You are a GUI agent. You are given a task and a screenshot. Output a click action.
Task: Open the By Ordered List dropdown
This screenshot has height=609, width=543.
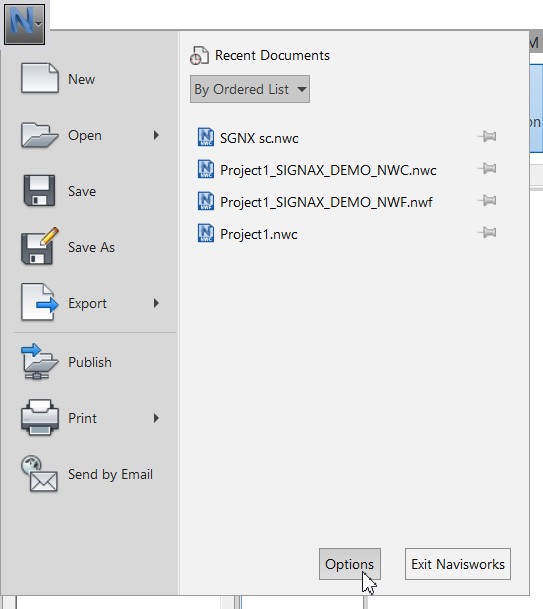250,89
